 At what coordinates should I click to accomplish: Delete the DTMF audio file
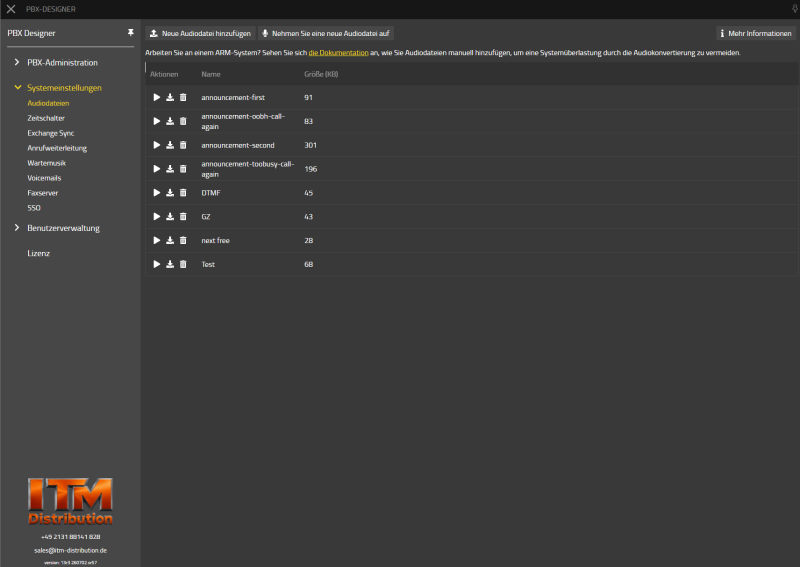pyautogui.click(x=183, y=193)
